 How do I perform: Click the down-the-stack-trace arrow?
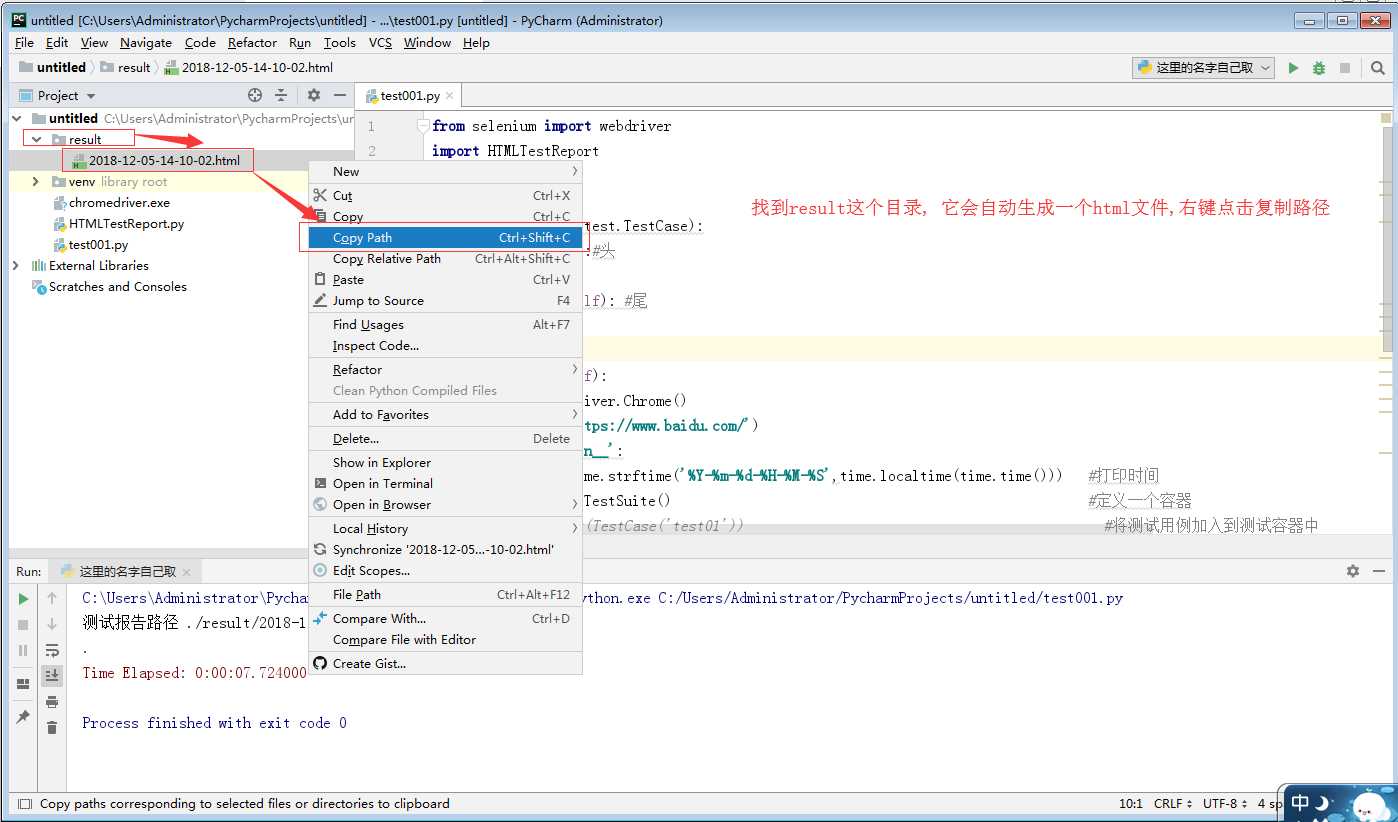52,624
